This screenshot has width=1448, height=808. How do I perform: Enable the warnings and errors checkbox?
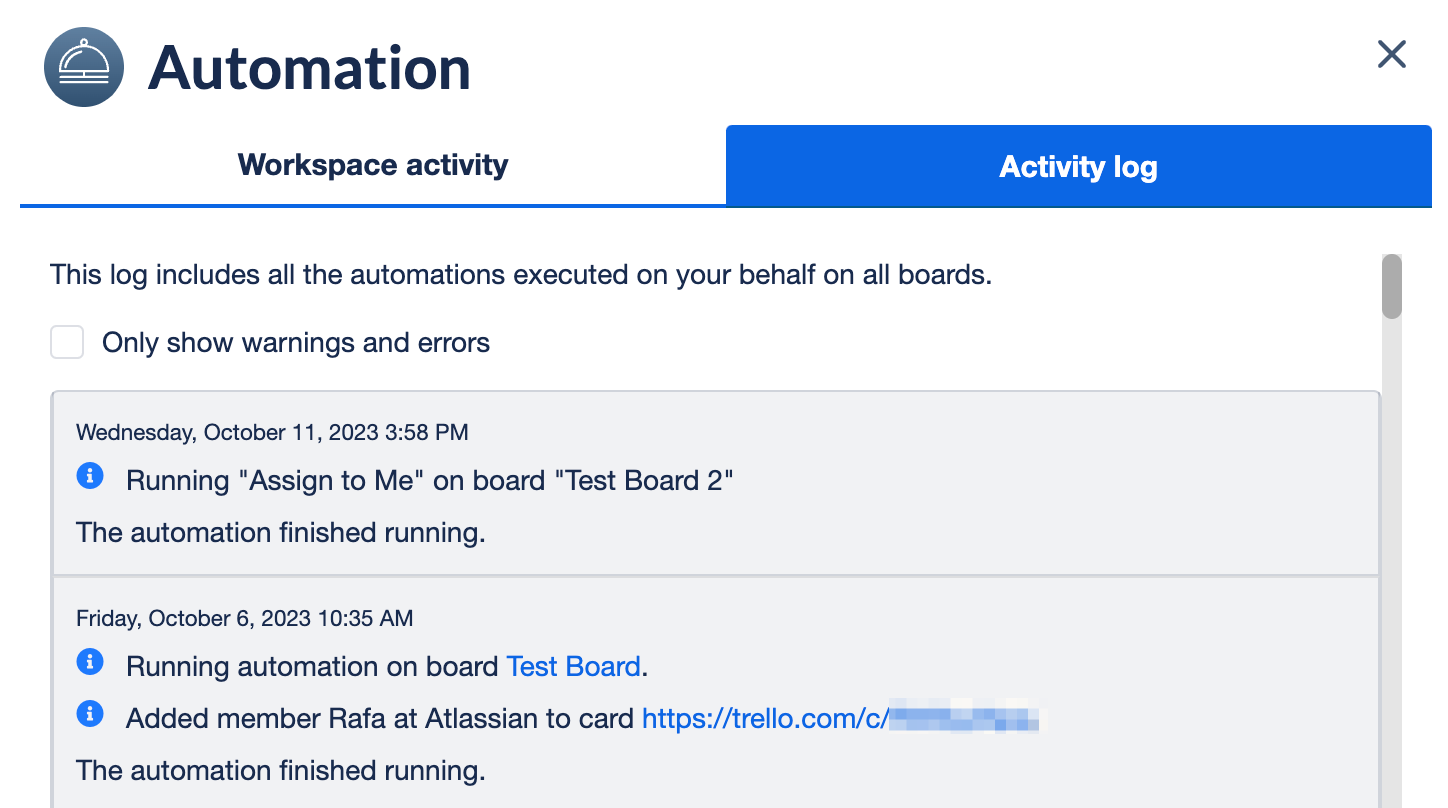[67, 343]
